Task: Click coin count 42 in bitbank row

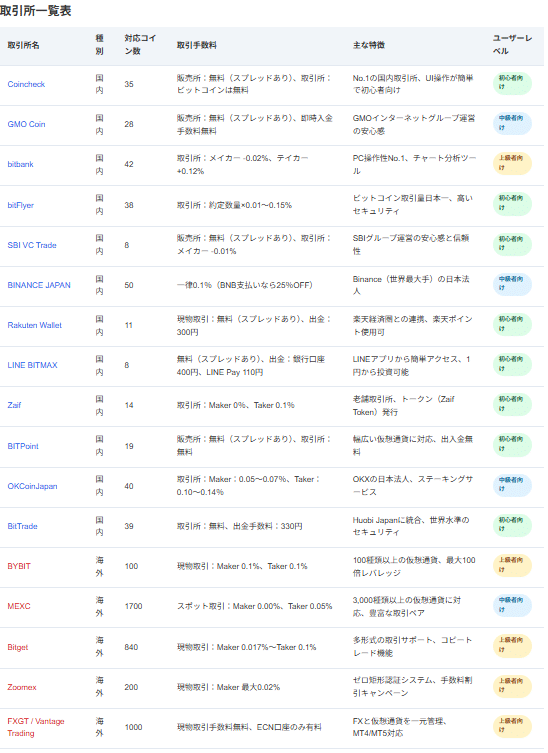Action: [x=129, y=164]
